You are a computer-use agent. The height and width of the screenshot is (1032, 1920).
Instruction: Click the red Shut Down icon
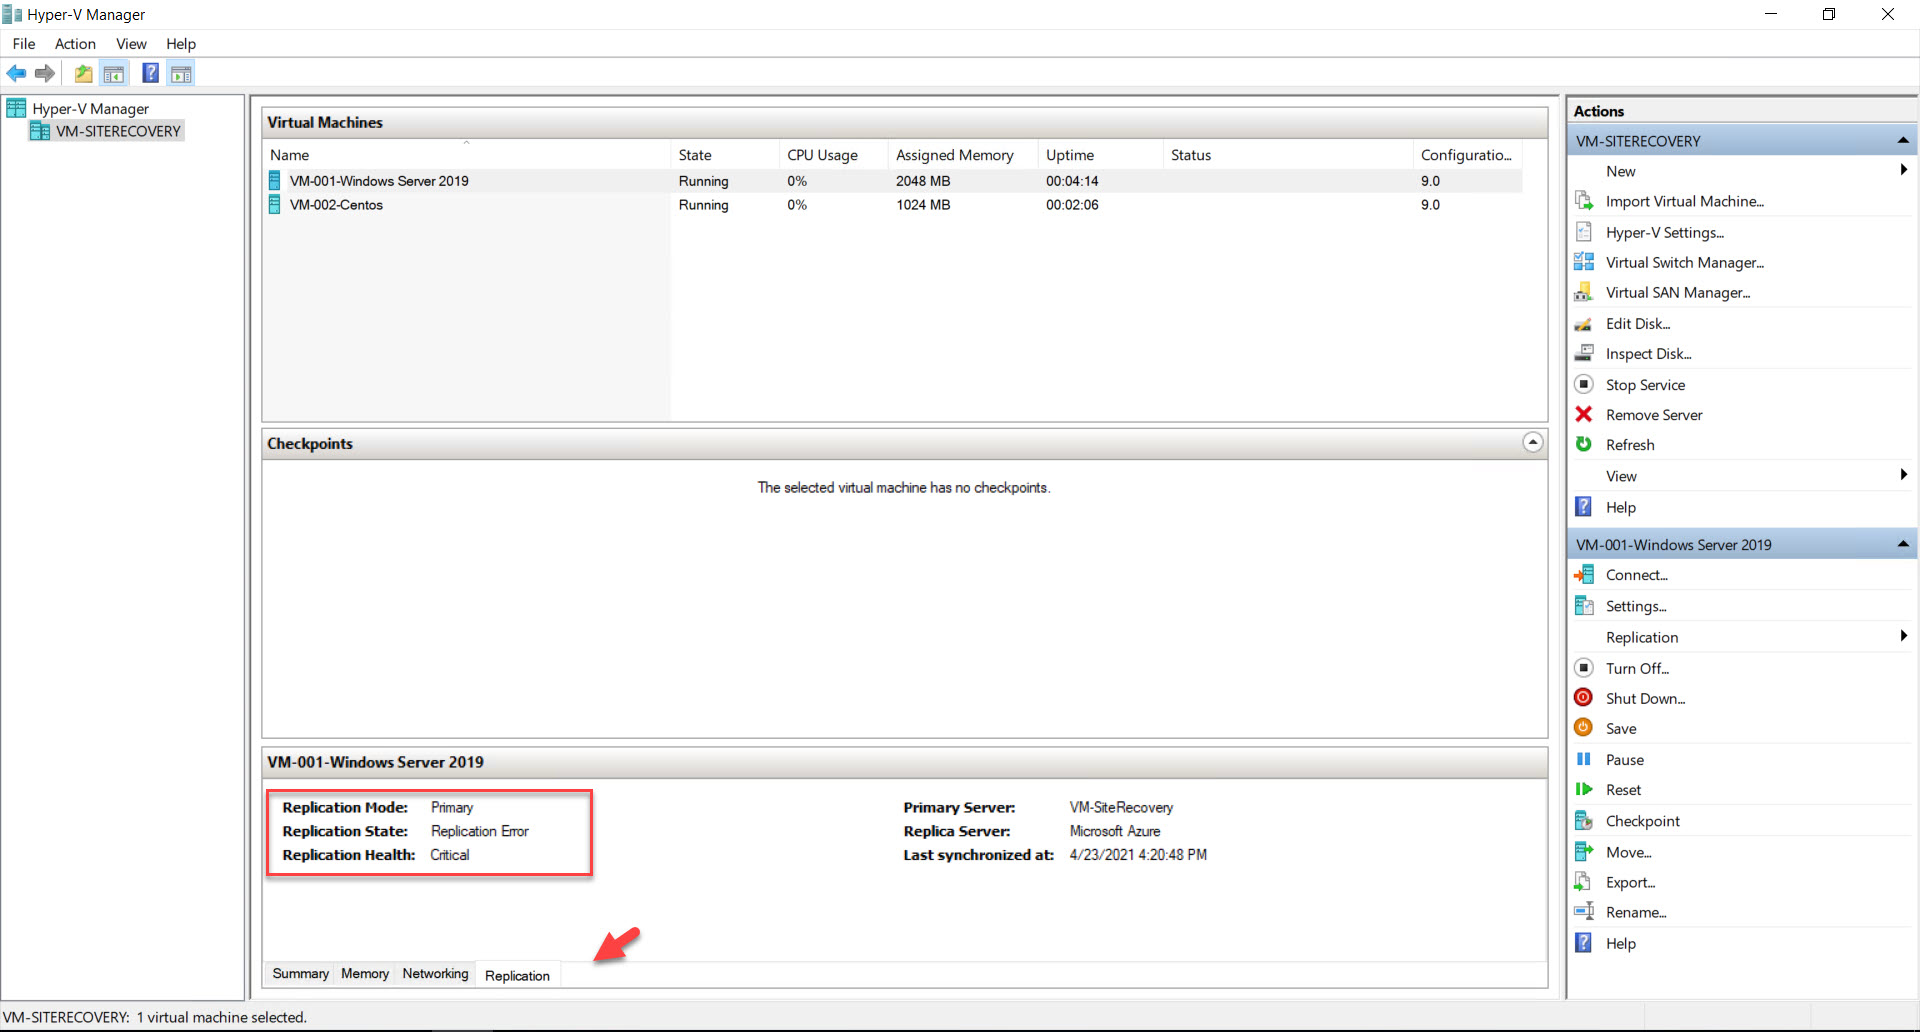pyautogui.click(x=1584, y=698)
